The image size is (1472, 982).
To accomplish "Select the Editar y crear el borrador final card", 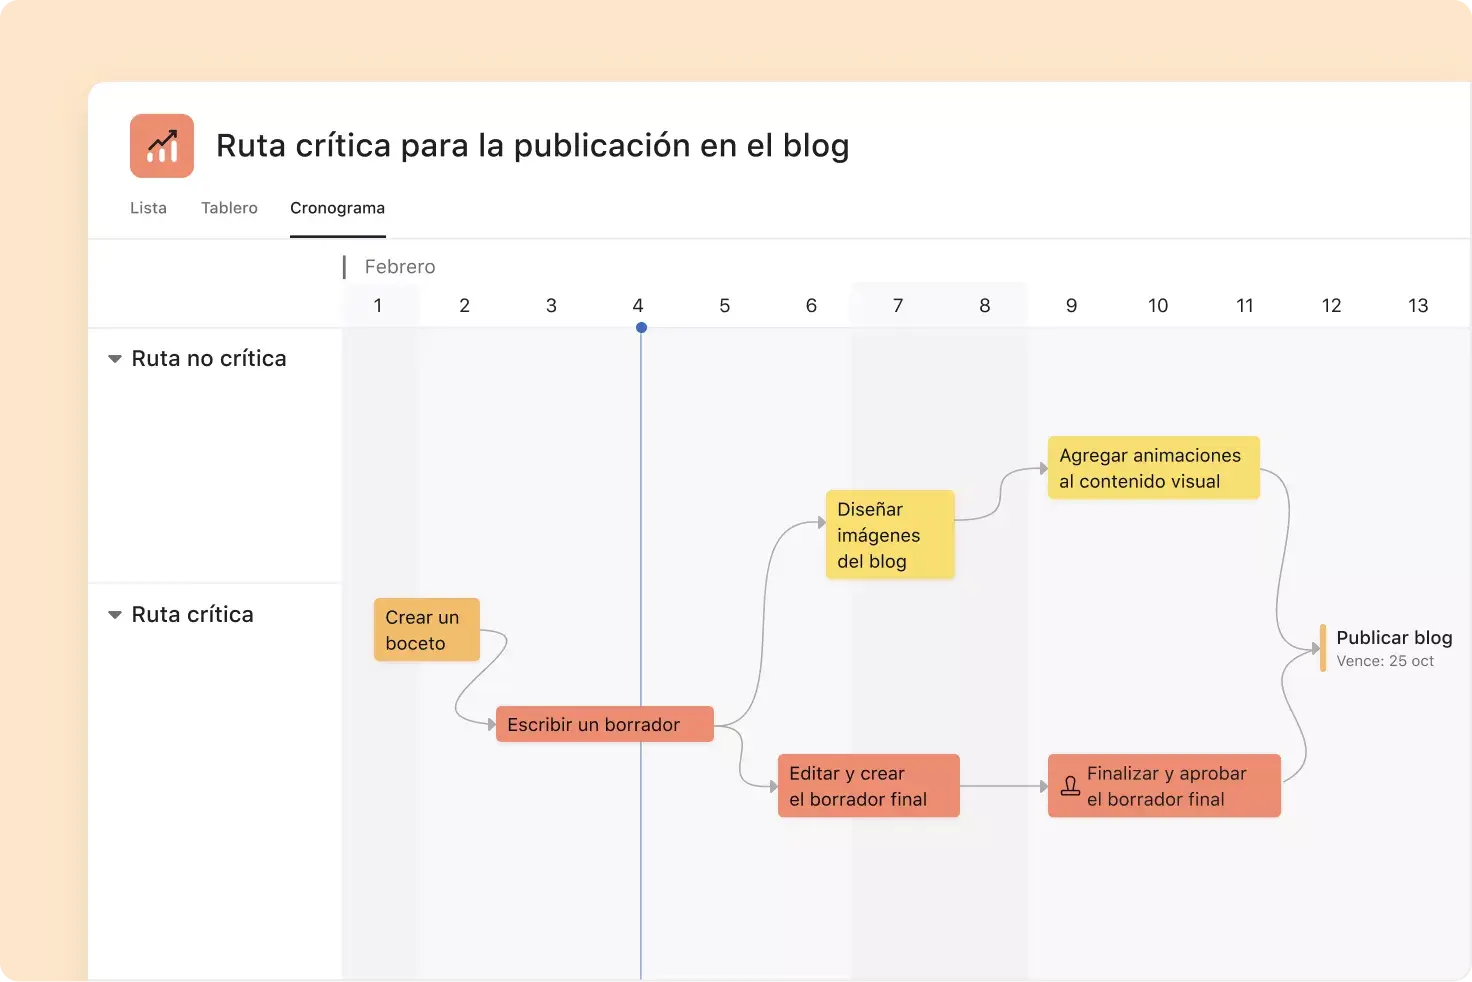I will (867, 786).
